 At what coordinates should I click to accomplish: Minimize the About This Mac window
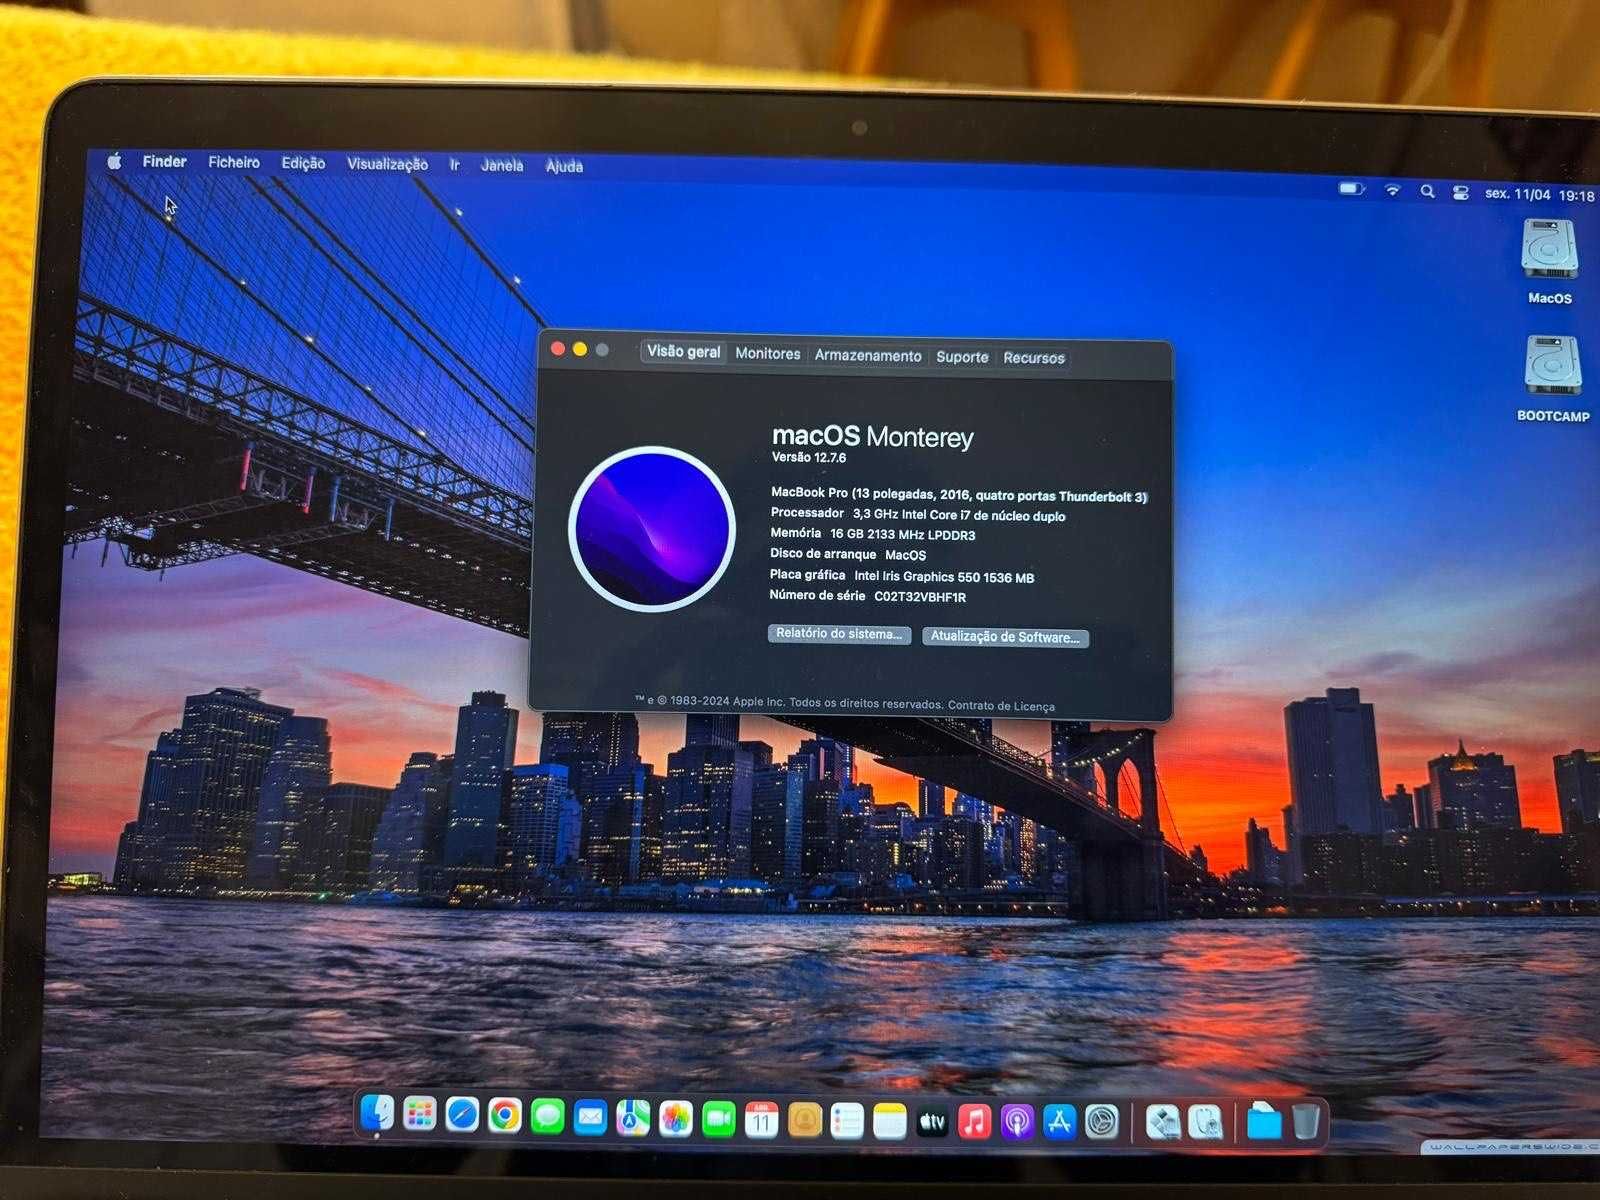580,349
